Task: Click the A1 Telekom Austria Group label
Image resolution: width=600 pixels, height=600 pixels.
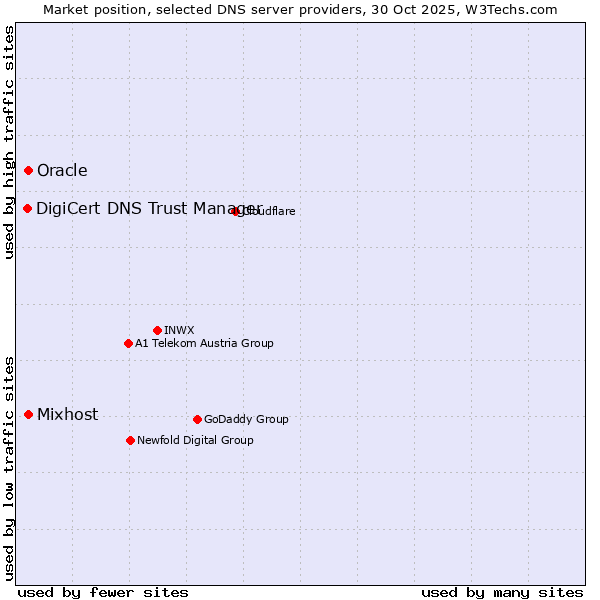Action: tap(204, 344)
